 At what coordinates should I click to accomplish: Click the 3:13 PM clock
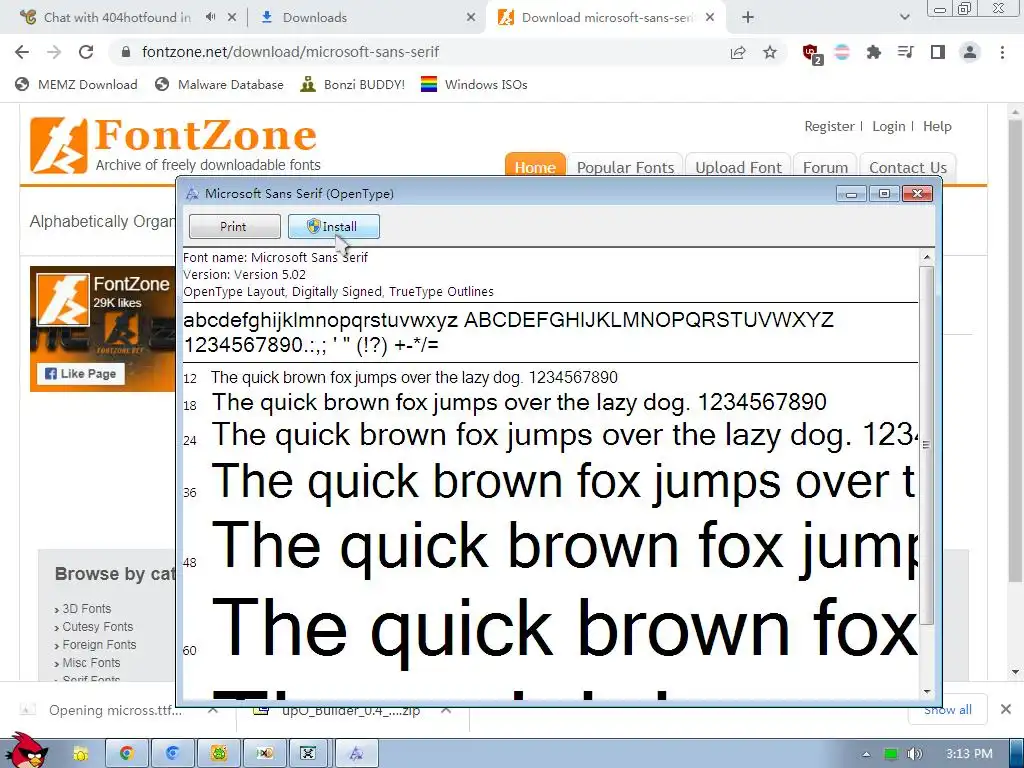[969, 754]
